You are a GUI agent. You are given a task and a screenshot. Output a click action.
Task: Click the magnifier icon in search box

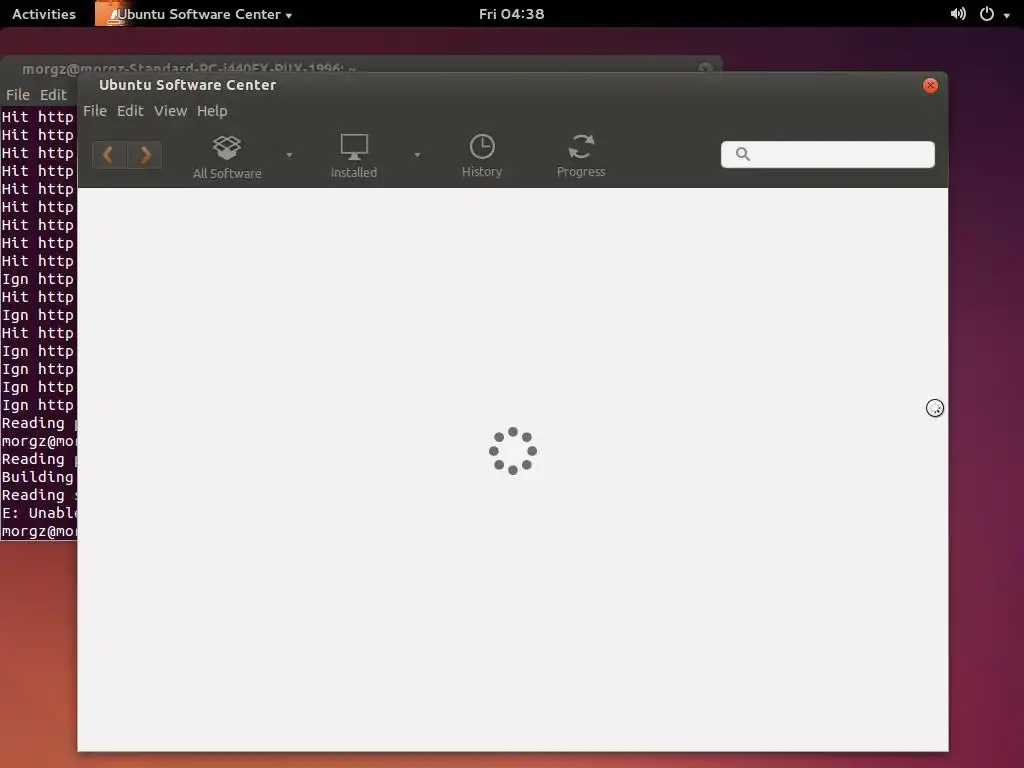pos(743,154)
